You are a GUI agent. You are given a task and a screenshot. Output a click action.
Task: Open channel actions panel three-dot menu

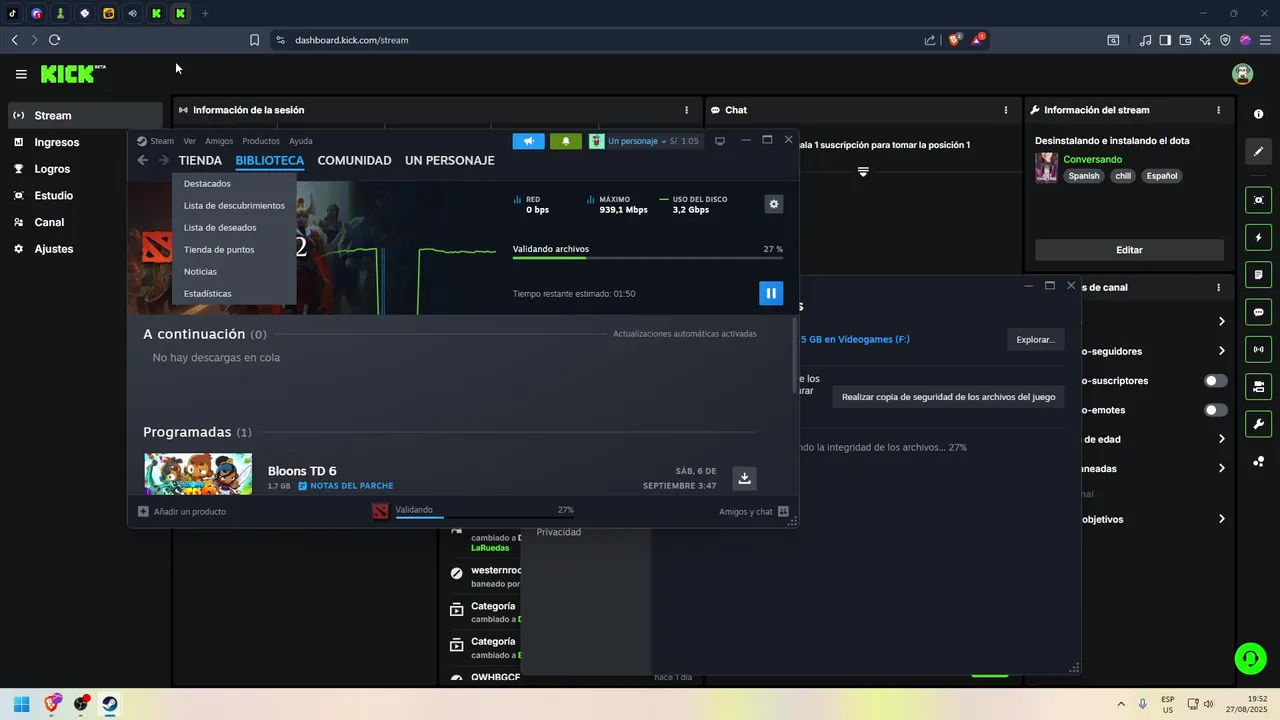1218,287
